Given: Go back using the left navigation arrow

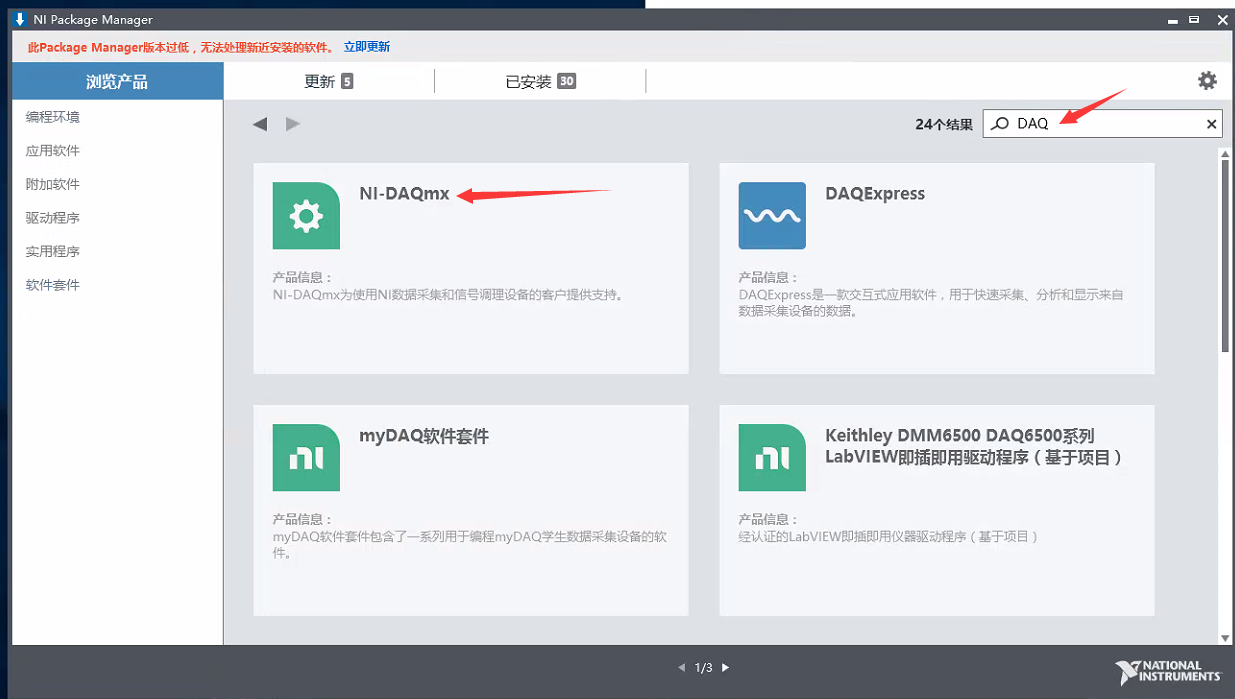Looking at the screenshot, I should point(260,124).
